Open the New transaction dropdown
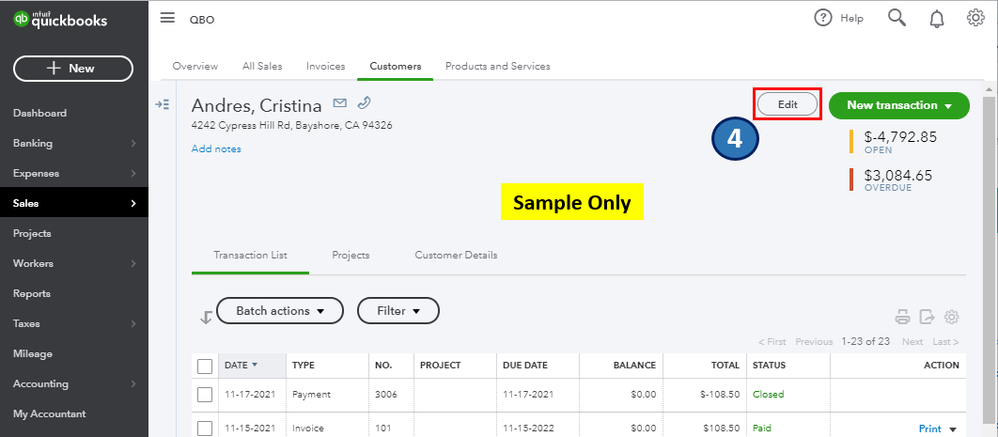 point(899,105)
